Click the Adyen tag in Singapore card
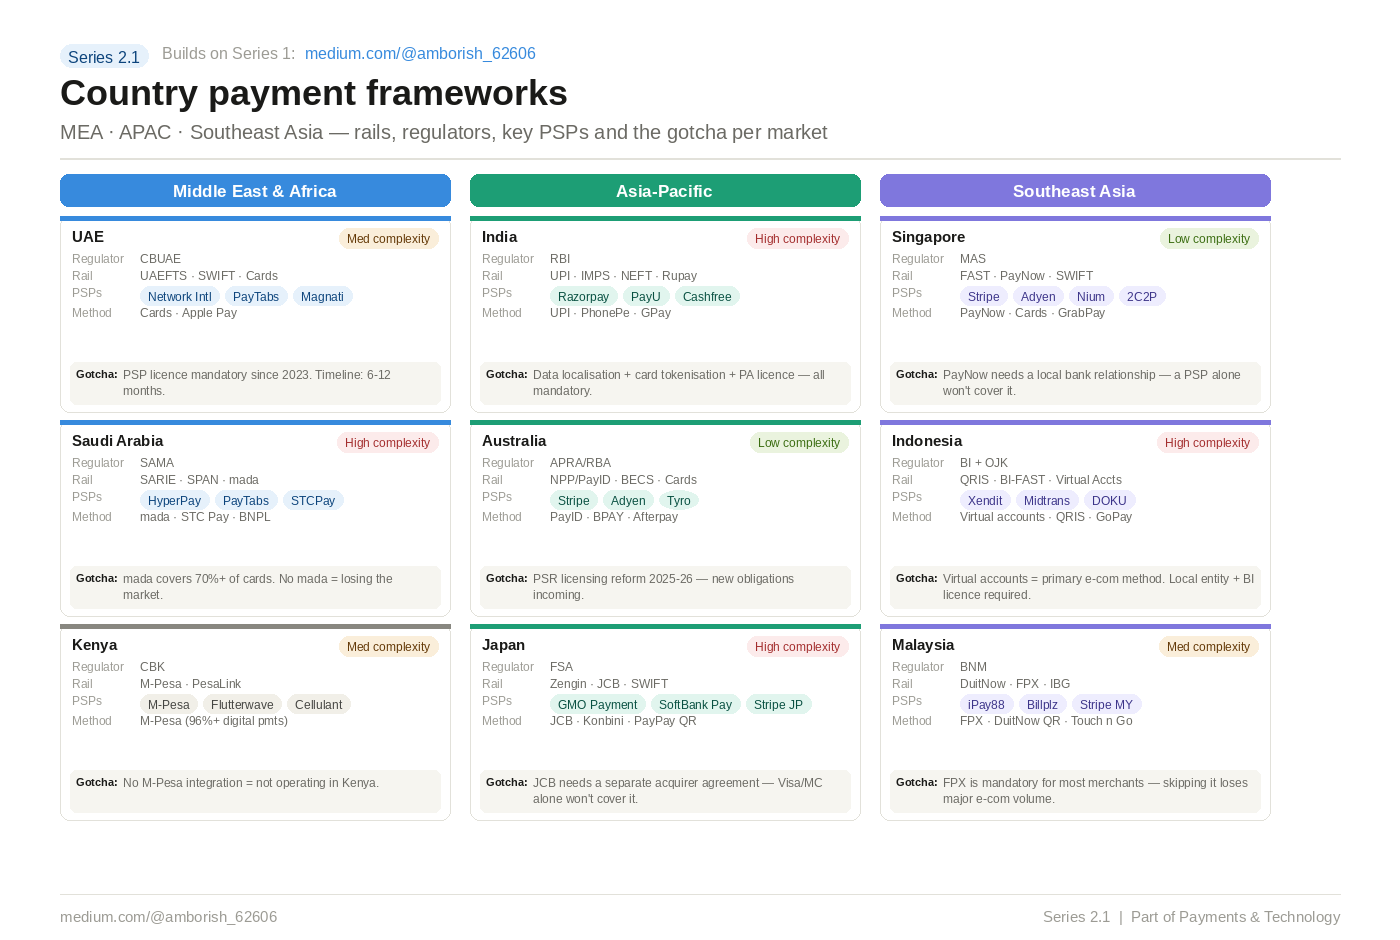Image resolution: width=1400 pixels, height=940 pixels. pyautogui.click(x=1038, y=297)
